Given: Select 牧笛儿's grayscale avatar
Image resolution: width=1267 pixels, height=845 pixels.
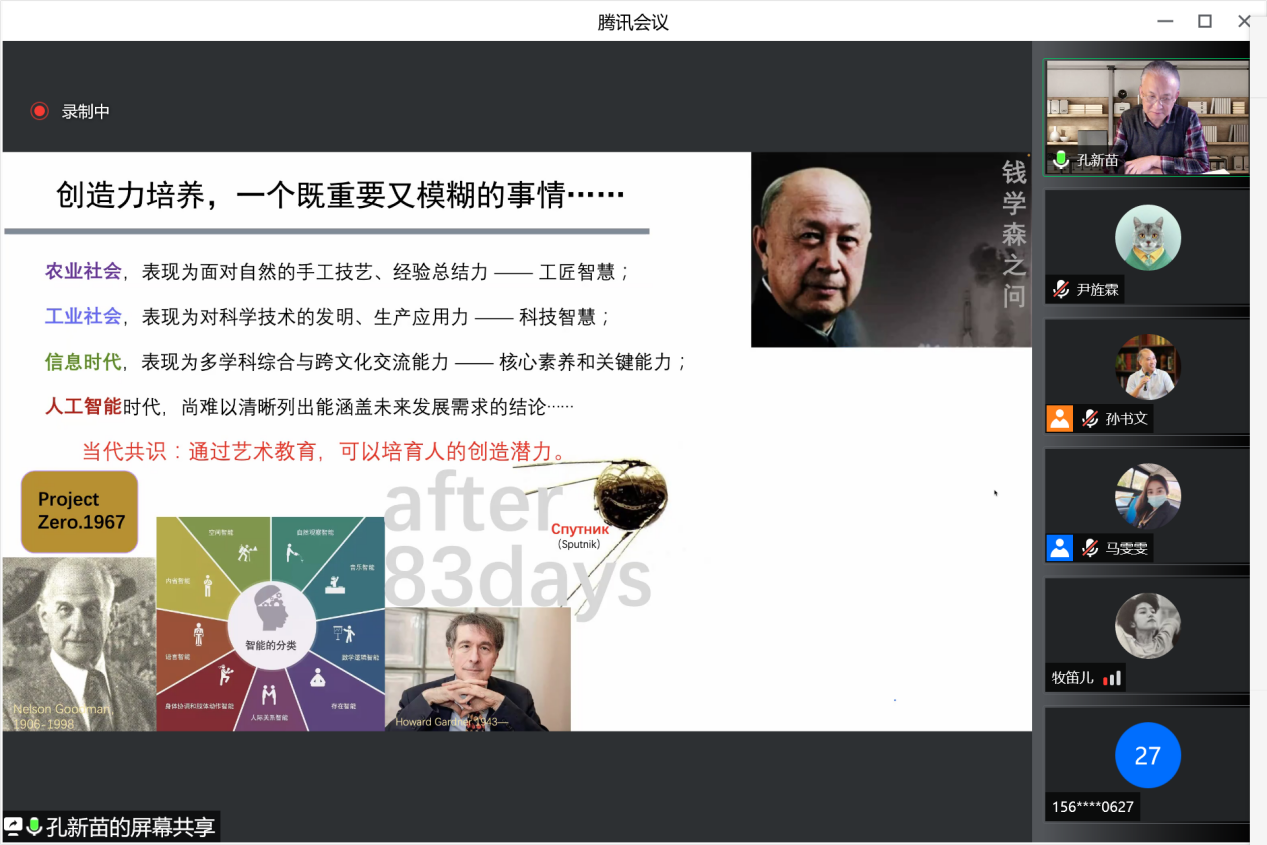Looking at the screenshot, I should (x=1148, y=626).
